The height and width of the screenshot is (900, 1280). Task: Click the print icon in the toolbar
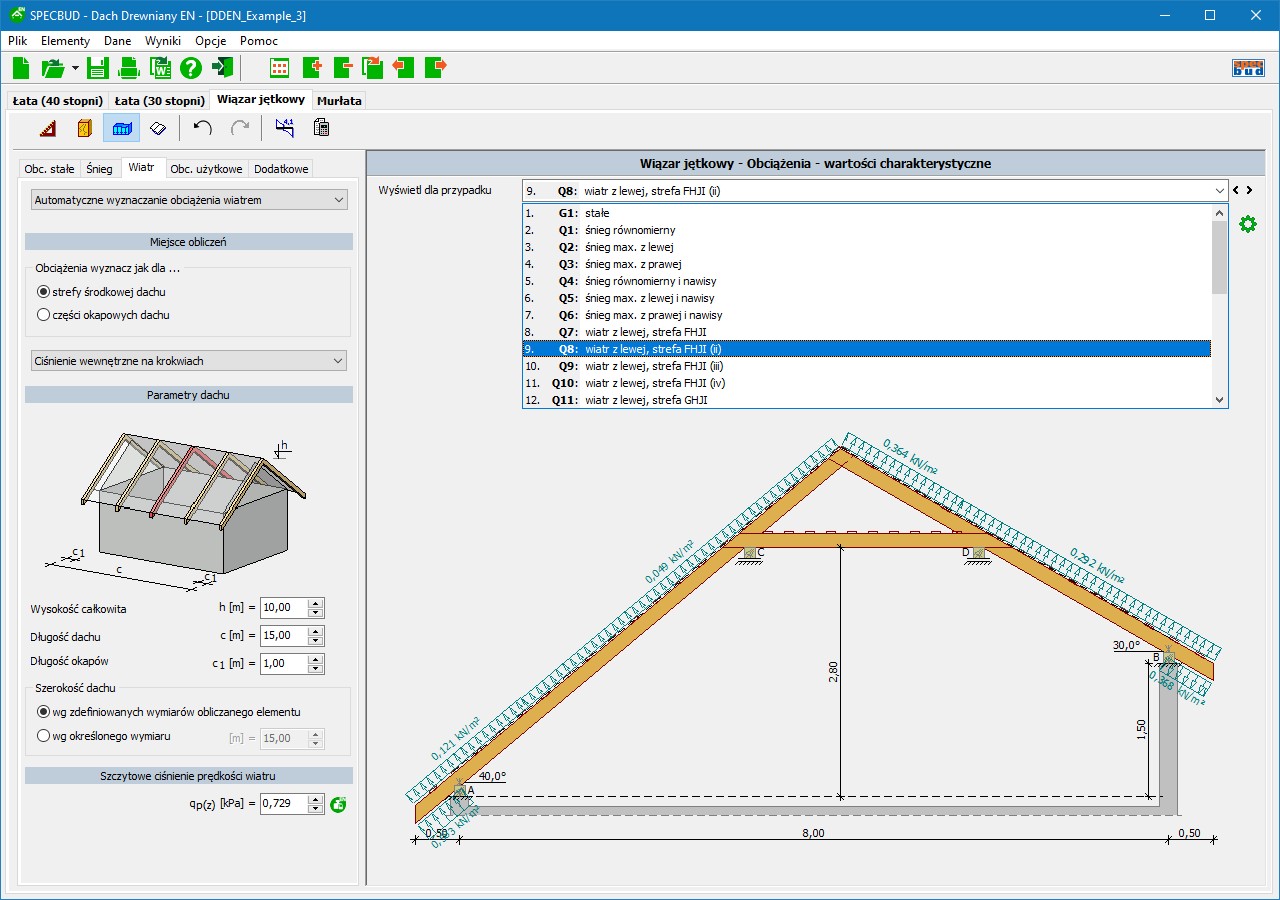click(129, 68)
